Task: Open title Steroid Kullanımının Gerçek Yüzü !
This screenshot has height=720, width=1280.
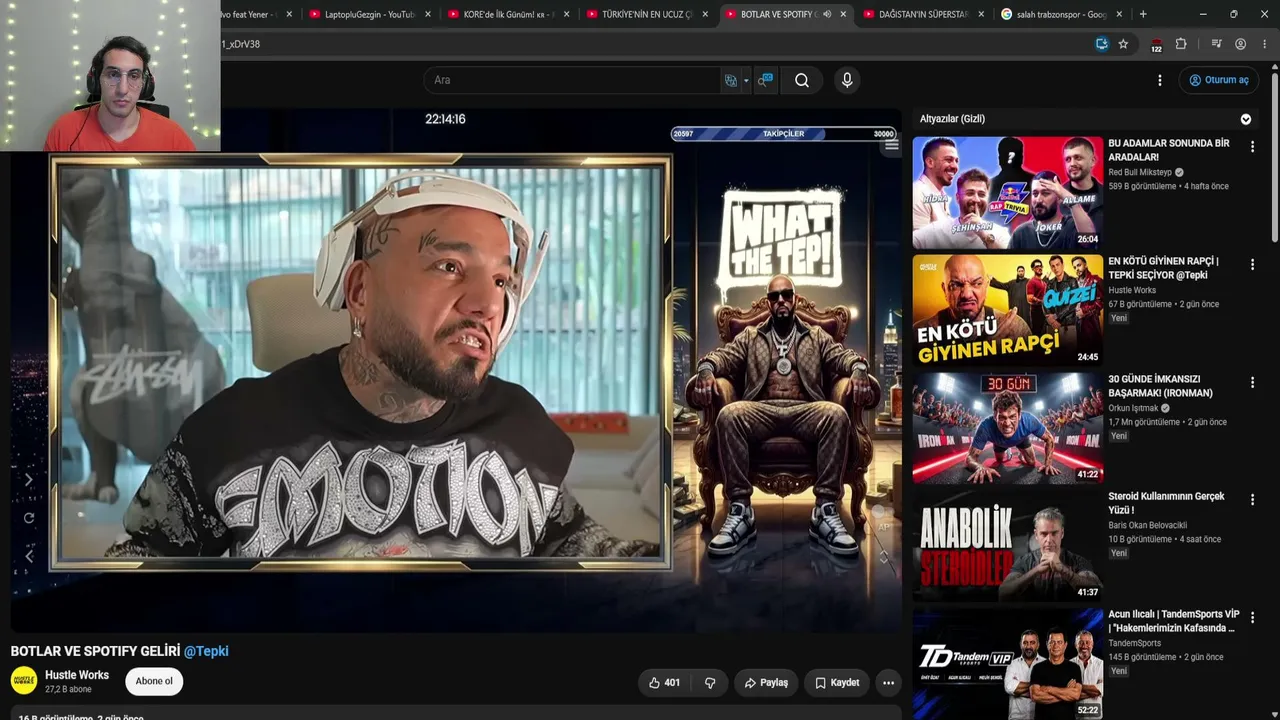Action: pyautogui.click(x=1166, y=503)
